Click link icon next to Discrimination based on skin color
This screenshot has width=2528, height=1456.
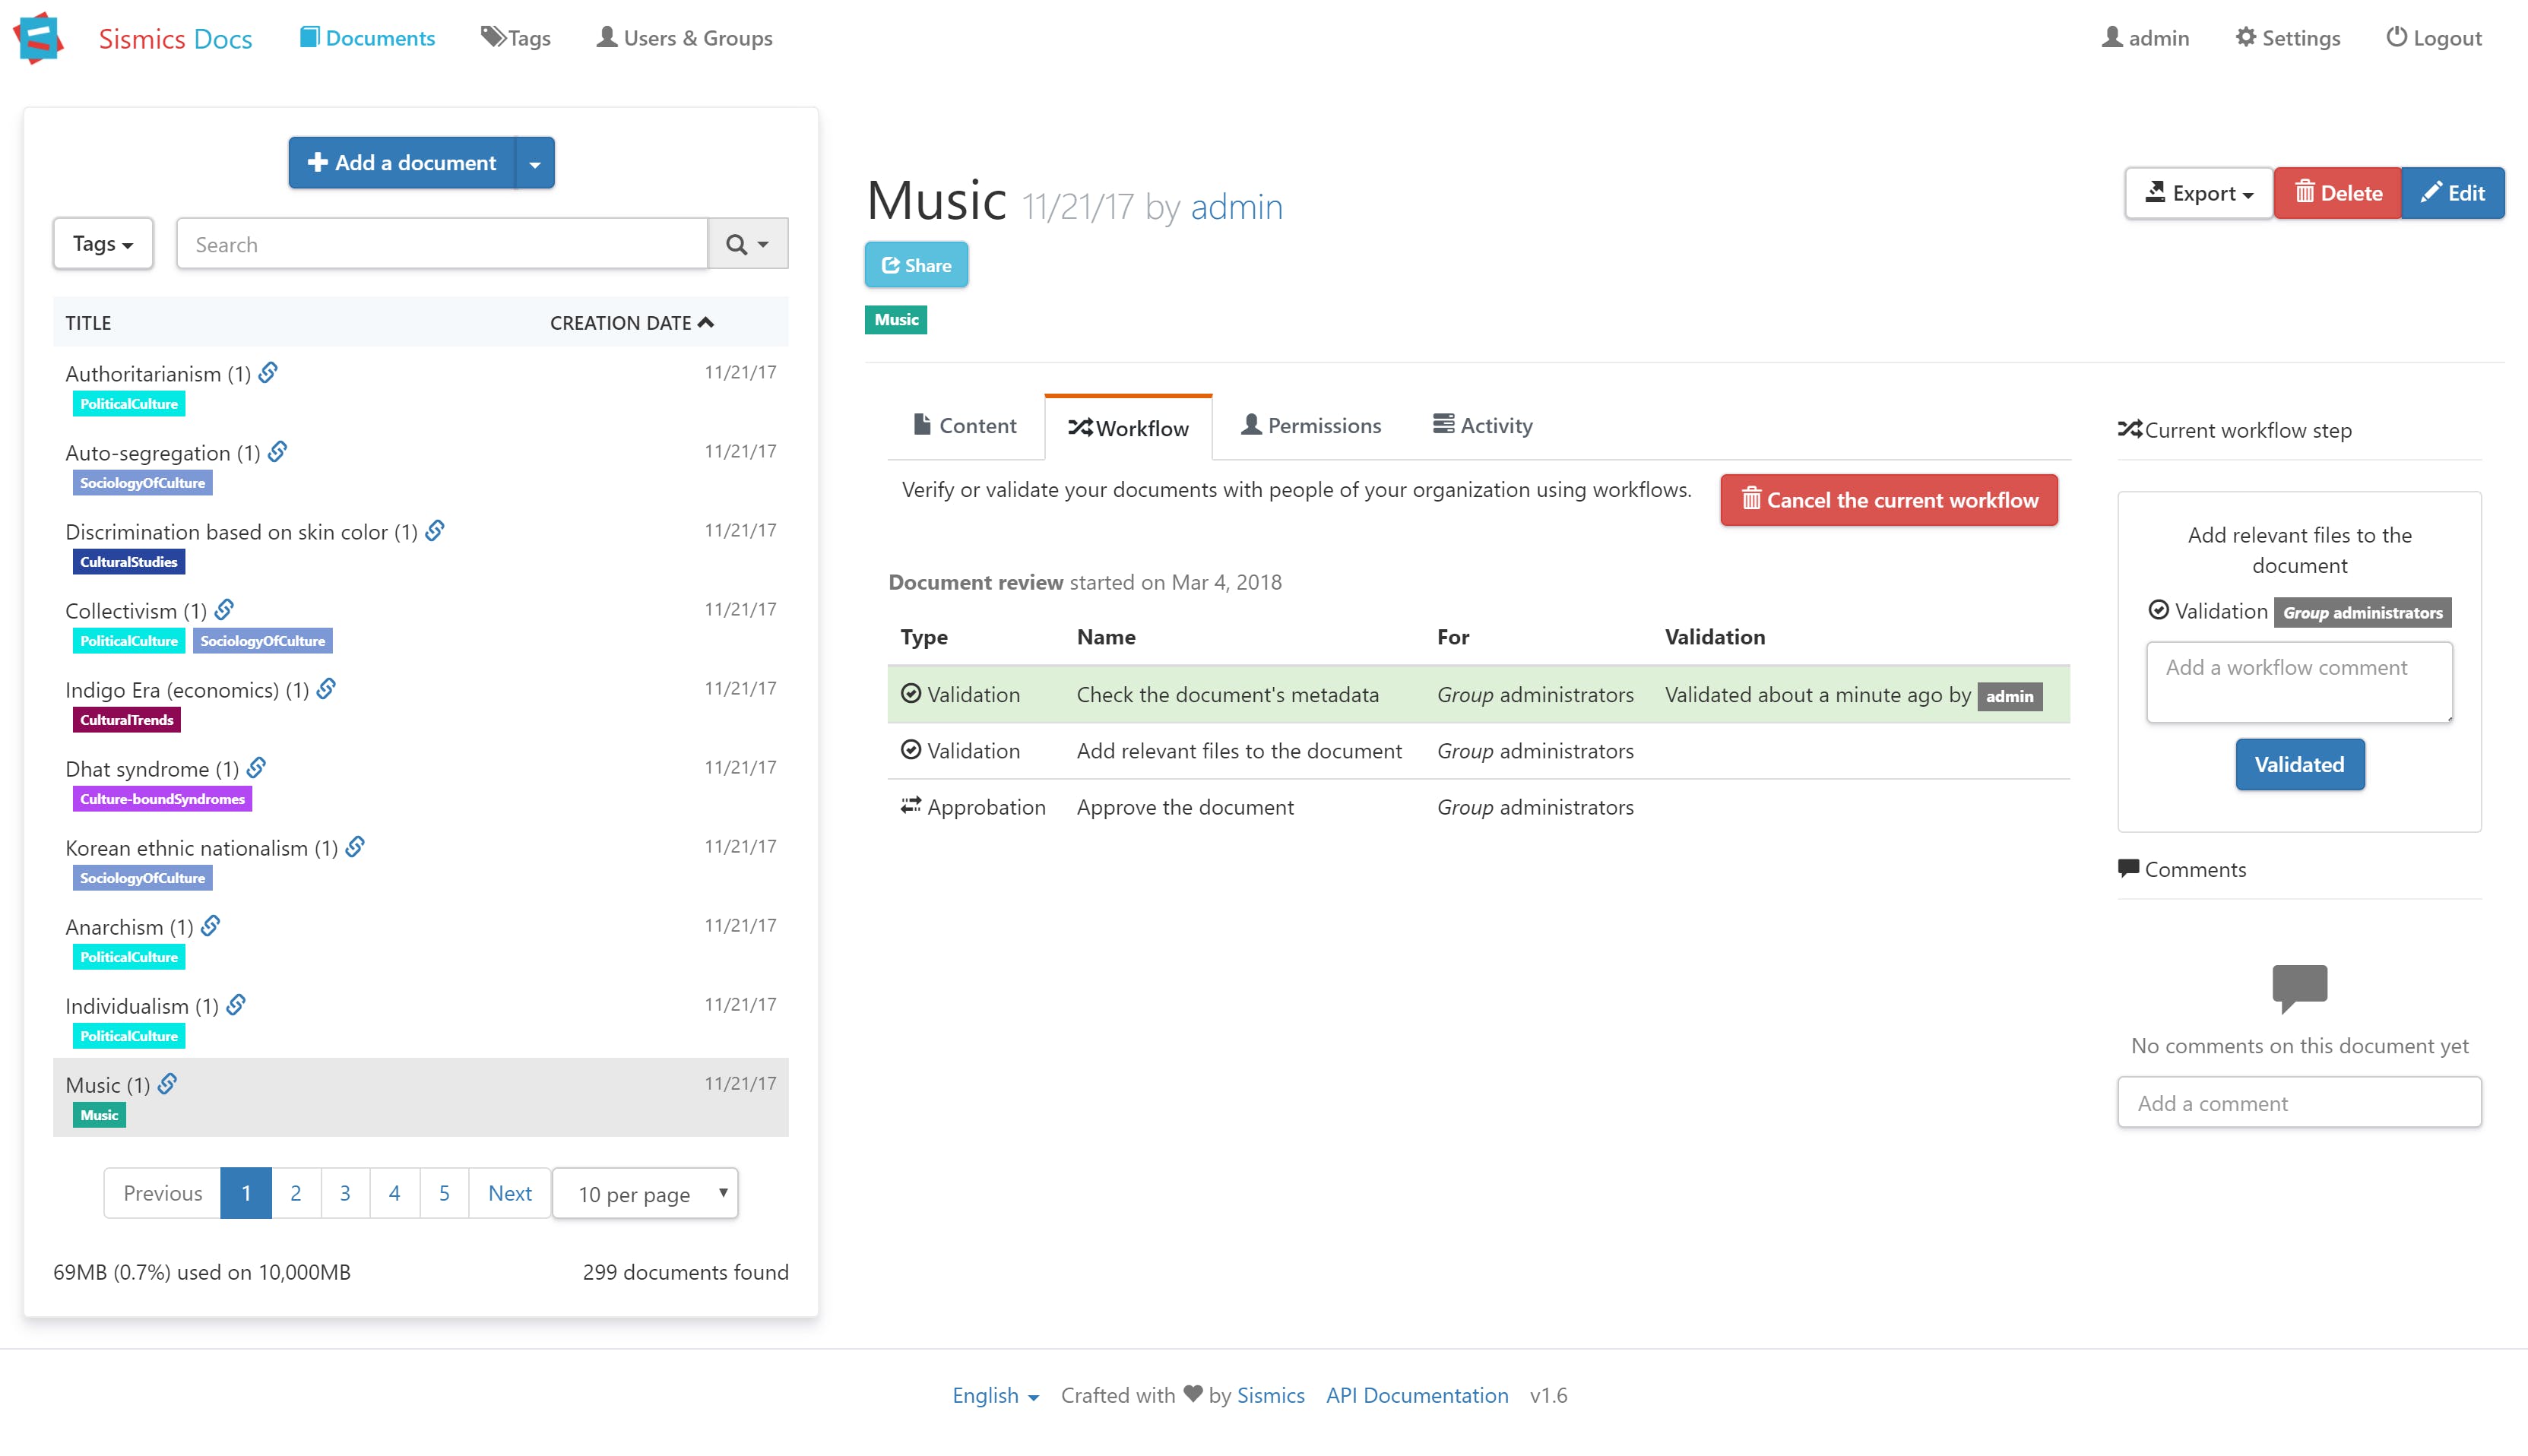[435, 531]
